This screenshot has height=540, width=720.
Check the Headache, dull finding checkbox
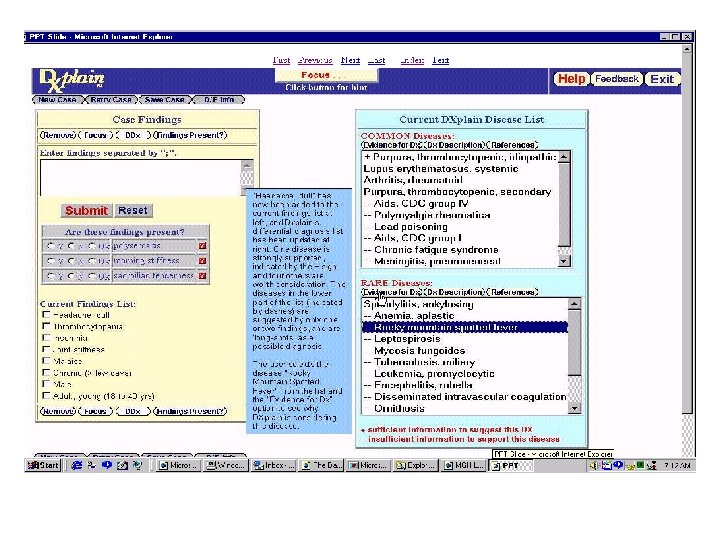click(46, 315)
